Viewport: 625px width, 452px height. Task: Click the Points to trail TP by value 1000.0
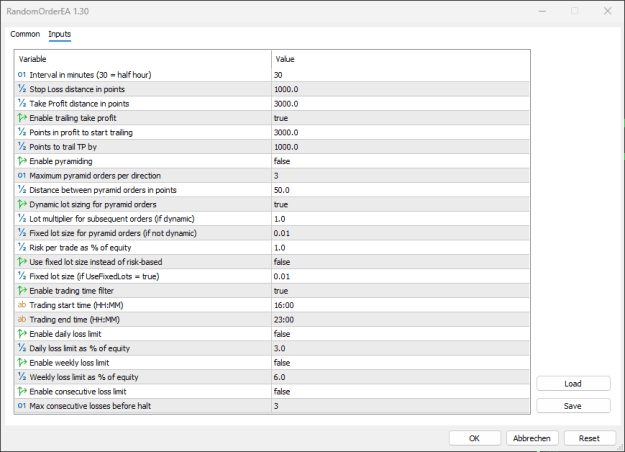pos(286,147)
